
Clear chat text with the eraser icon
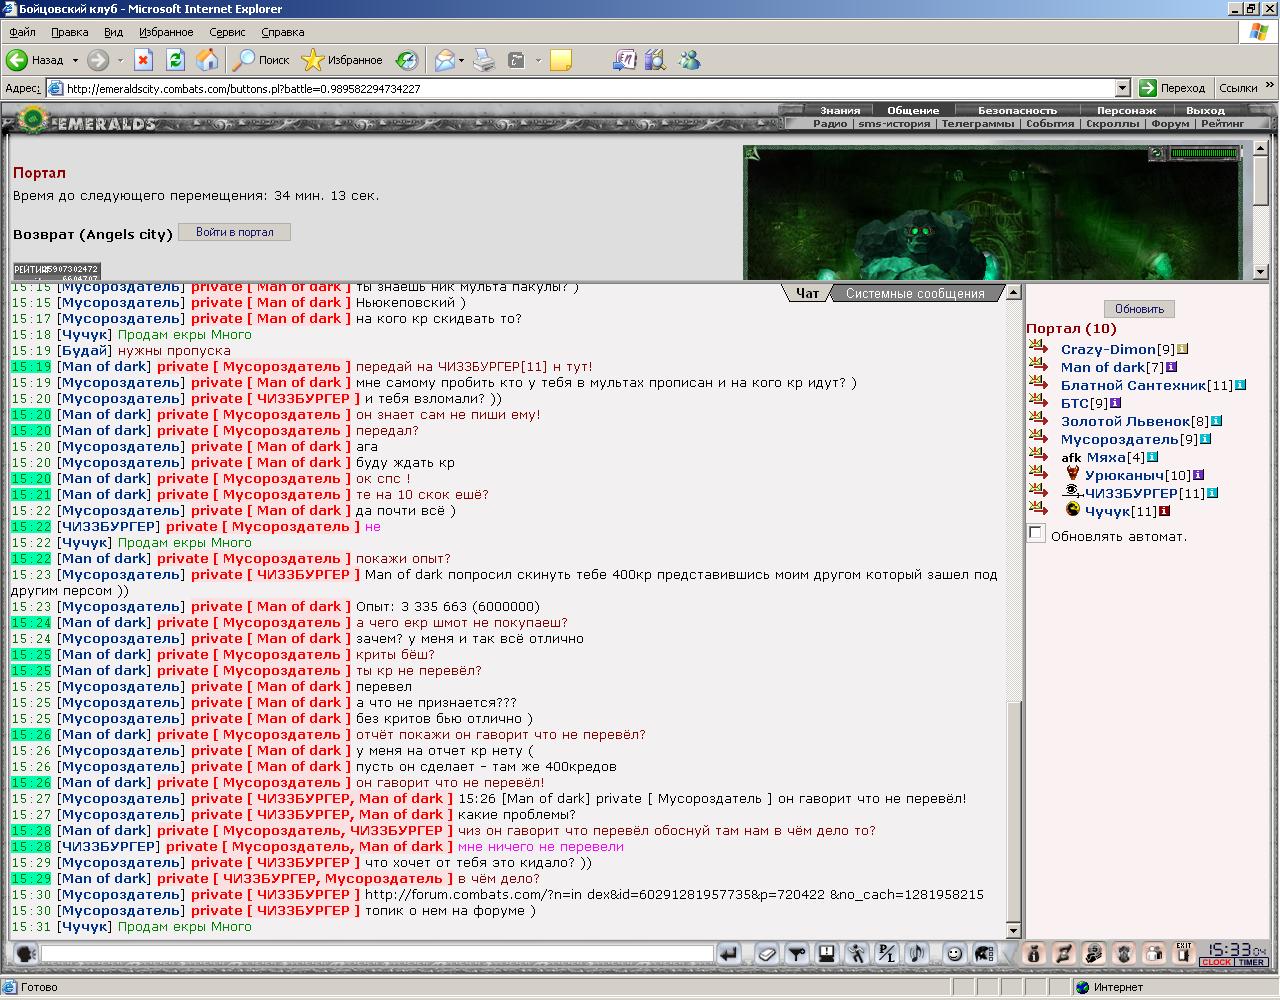767,954
